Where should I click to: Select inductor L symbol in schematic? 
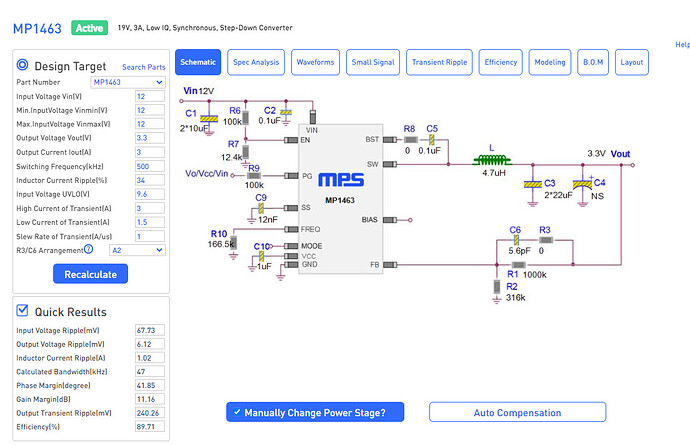pyautogui.click(x=492, y=160)
